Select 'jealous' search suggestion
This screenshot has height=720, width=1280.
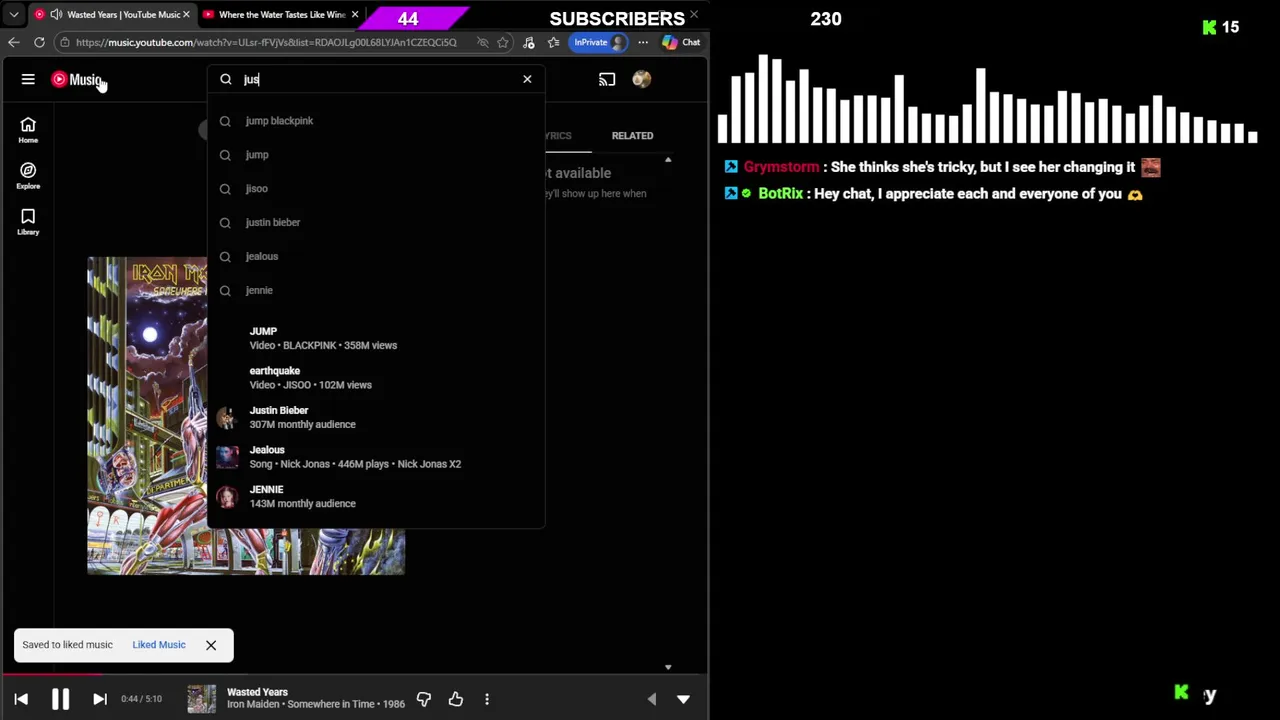click(x=376, y=257)
